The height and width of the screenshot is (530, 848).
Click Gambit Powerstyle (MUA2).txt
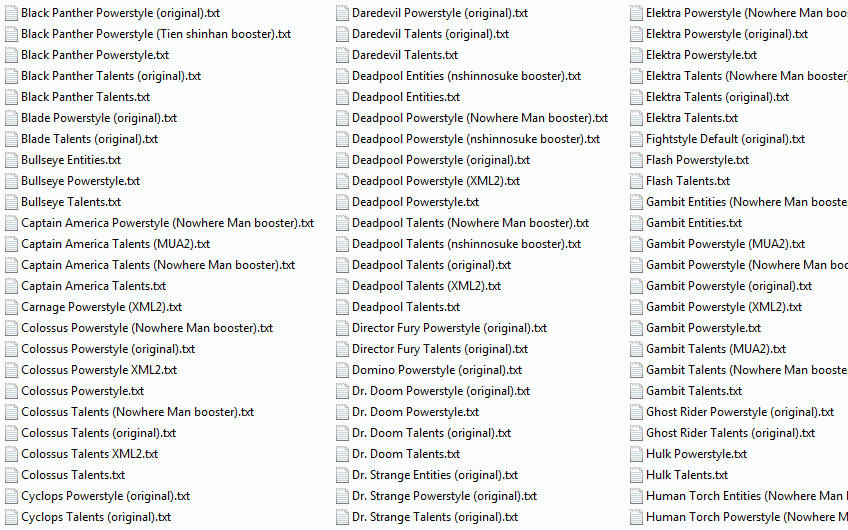click(725, 244)
